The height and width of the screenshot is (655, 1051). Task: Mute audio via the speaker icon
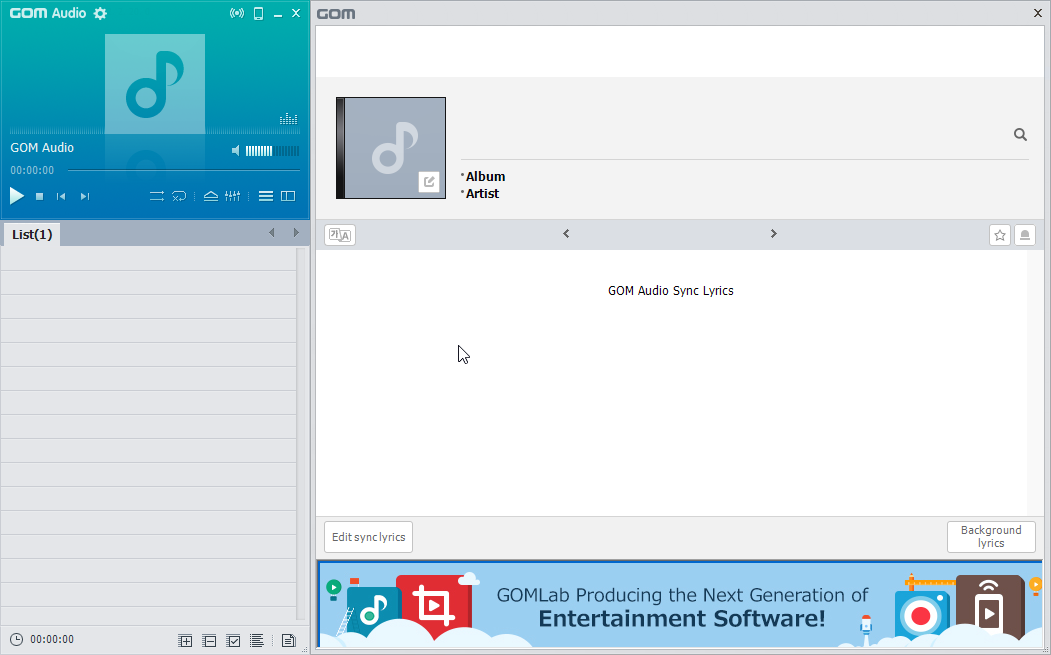click(x=236, y=151)
